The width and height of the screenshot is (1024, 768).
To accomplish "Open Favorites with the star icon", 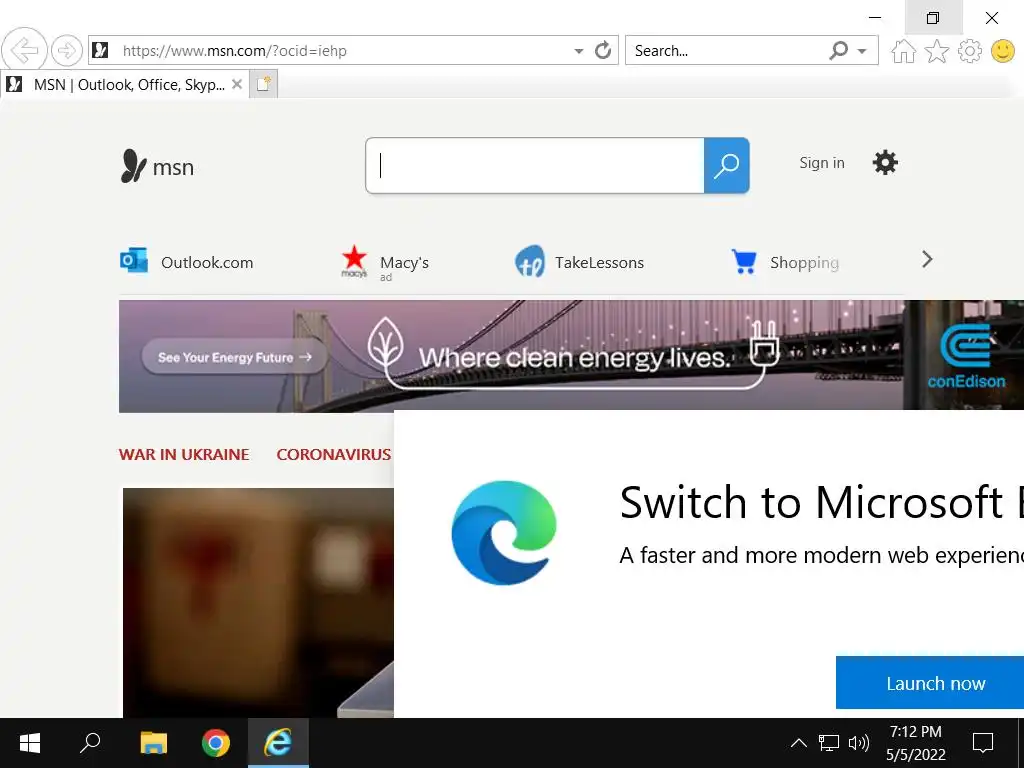I will (936, 51).
